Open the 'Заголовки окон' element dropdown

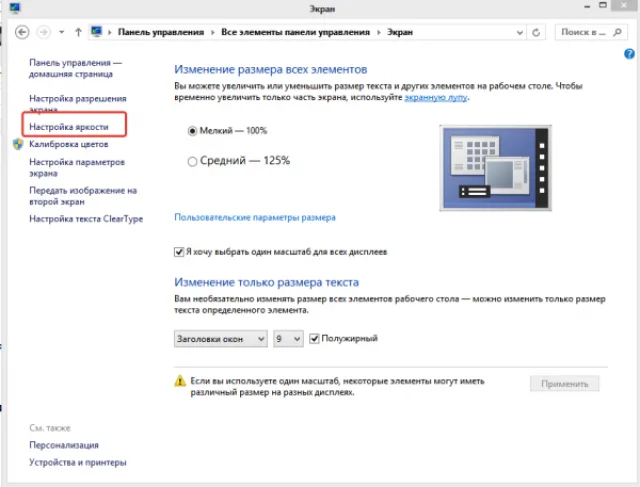point(221,339)
